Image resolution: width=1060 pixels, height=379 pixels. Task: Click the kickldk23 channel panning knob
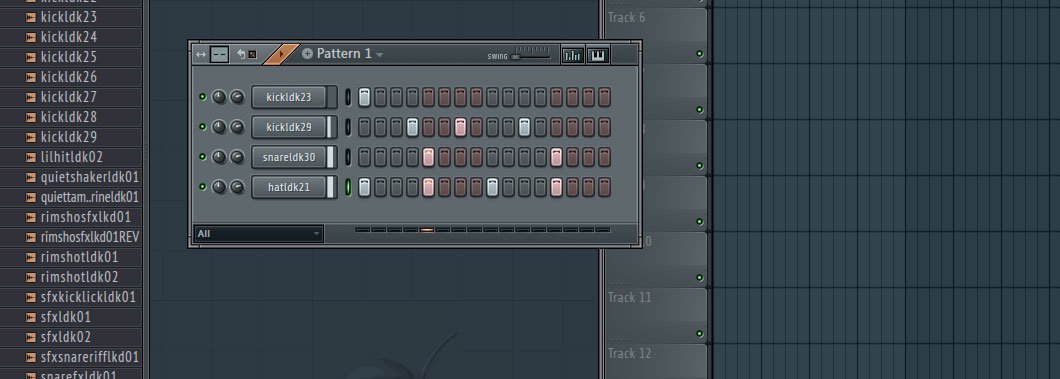(219, 97)
